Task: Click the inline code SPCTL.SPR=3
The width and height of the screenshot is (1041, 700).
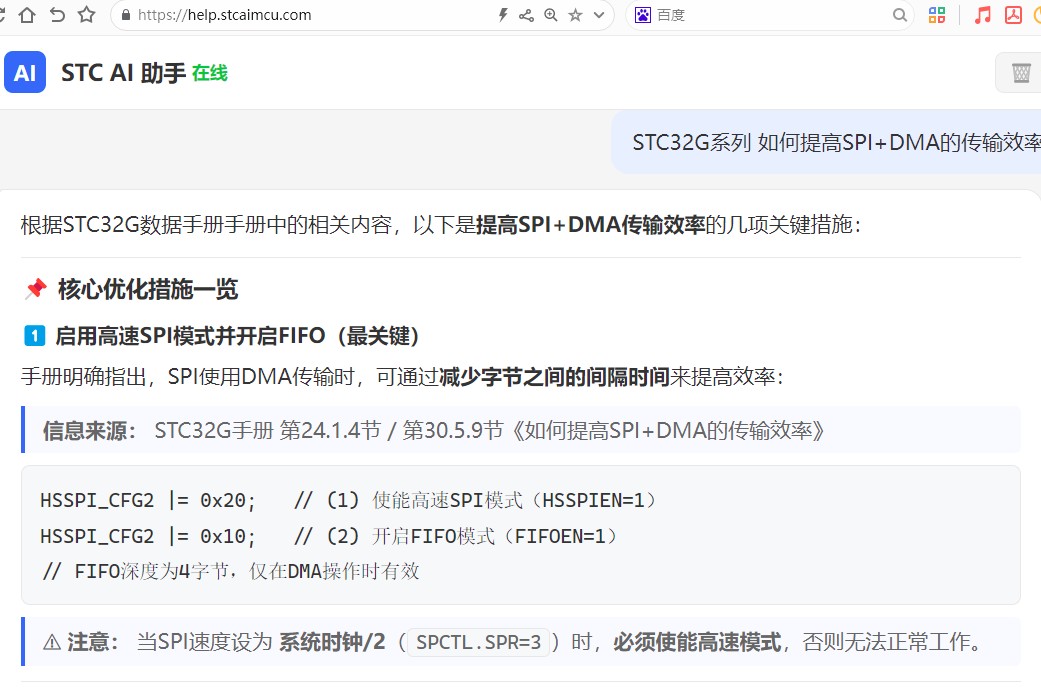Action: click(478, 642)
